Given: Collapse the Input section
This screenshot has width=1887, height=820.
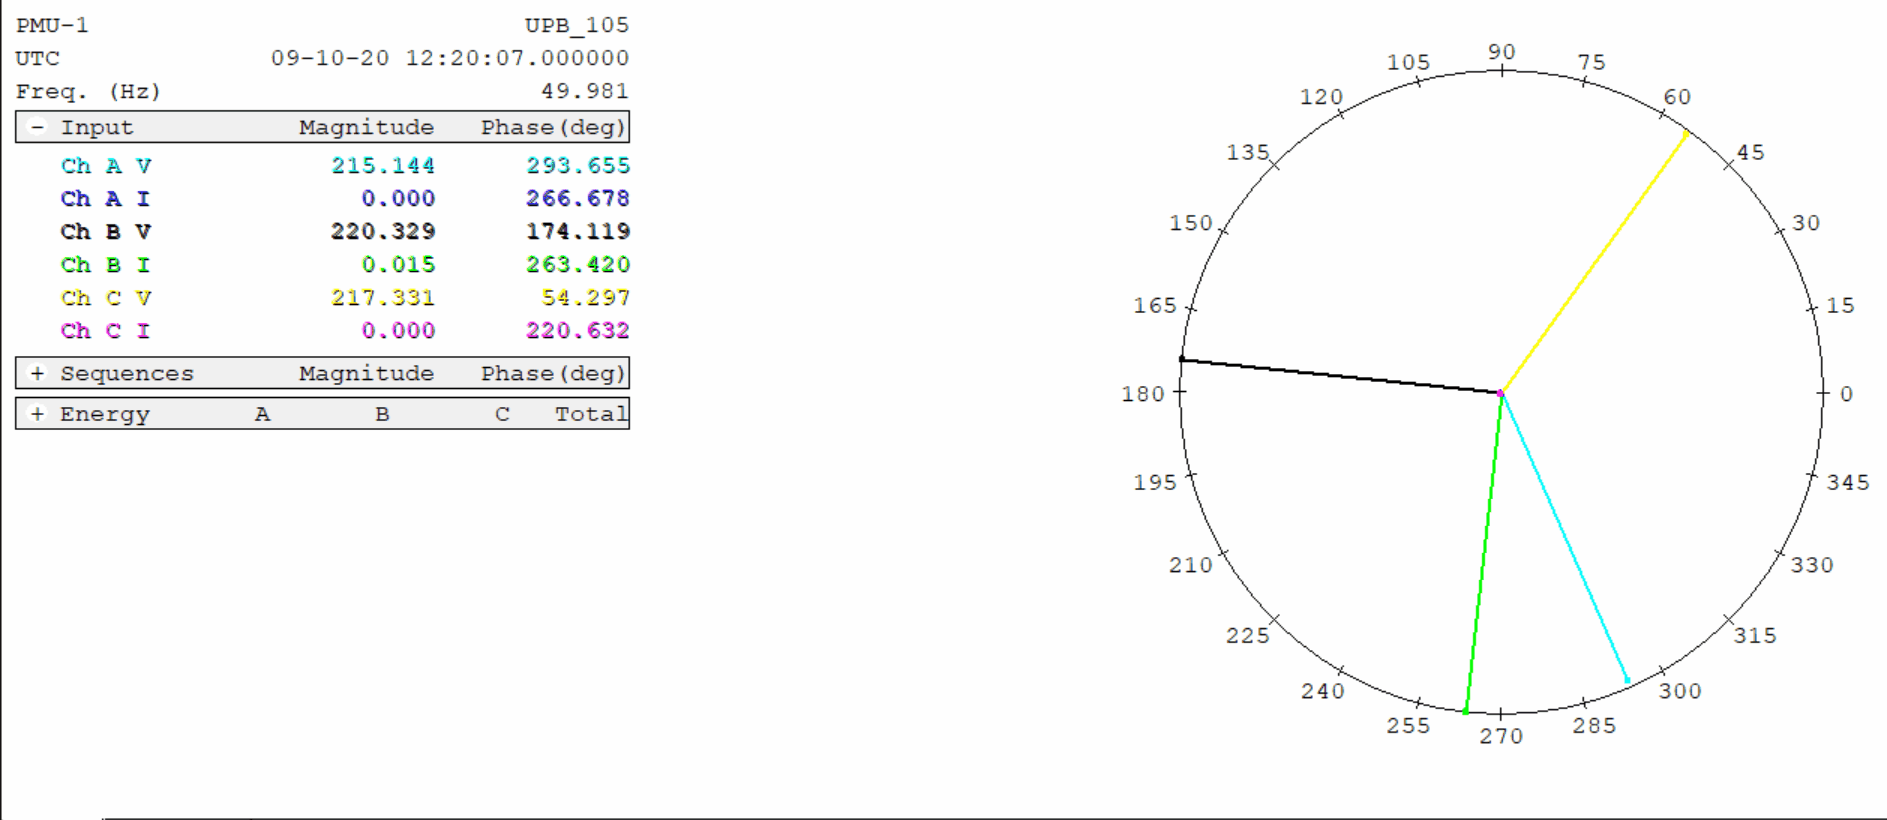Looking at the screenshot, I should (37, 127).
